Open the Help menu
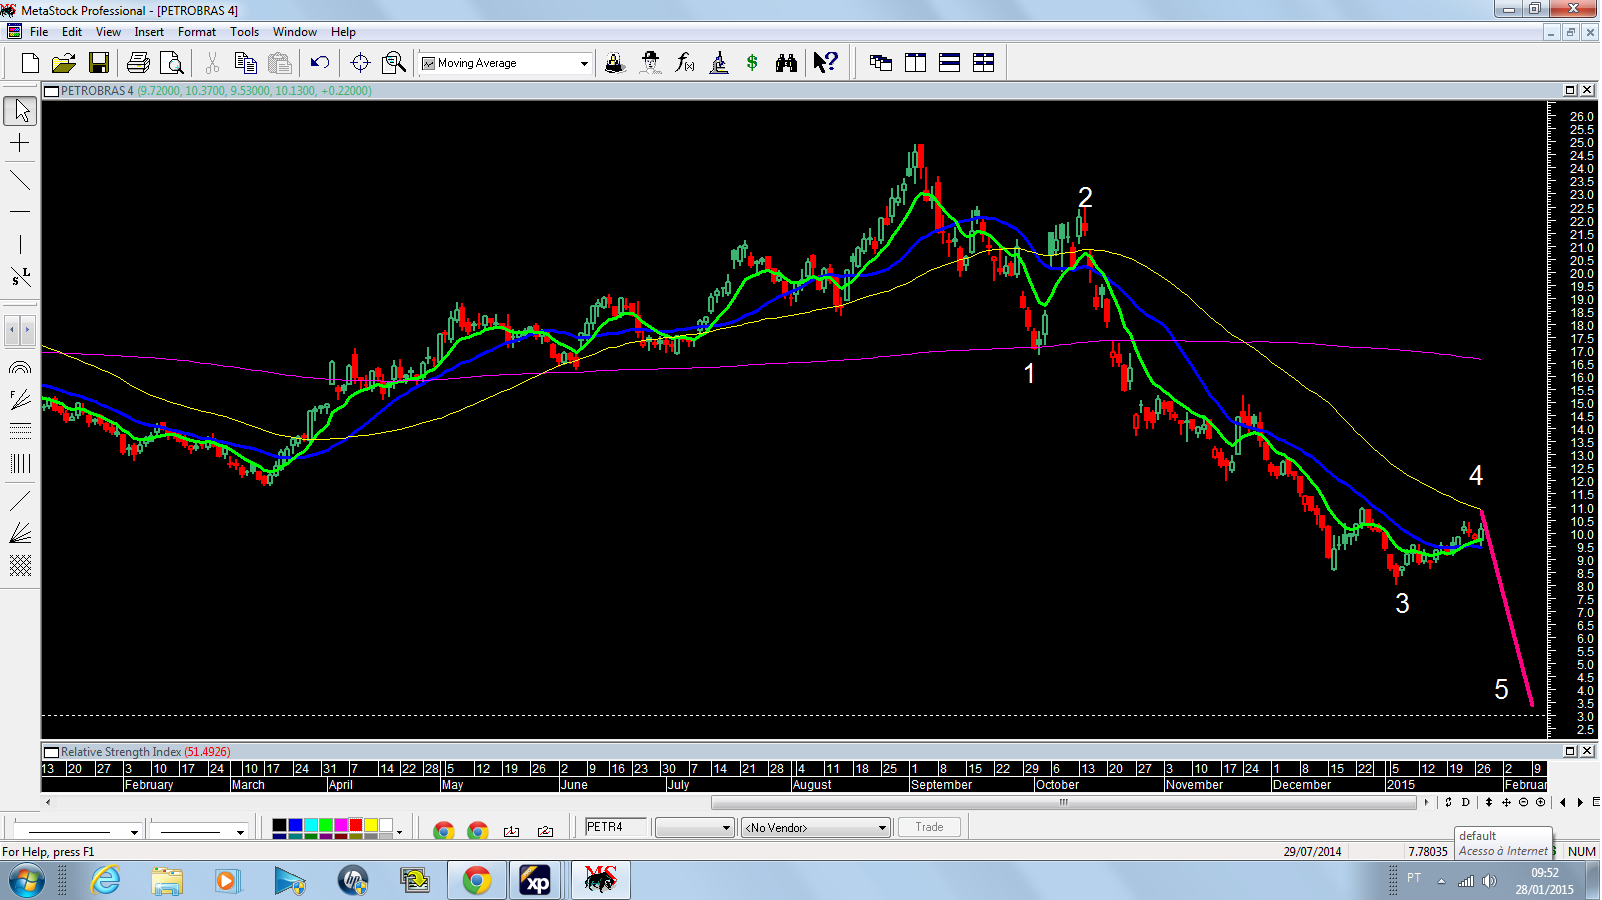This screenshot has width=1602, height=900. [x=343, y=32]
